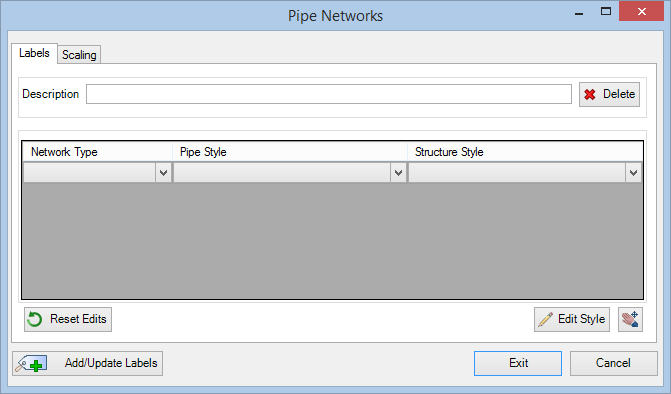Open the Structure Style dropdown arrow
The image size is (671, 394).
(x=633, y=173)
